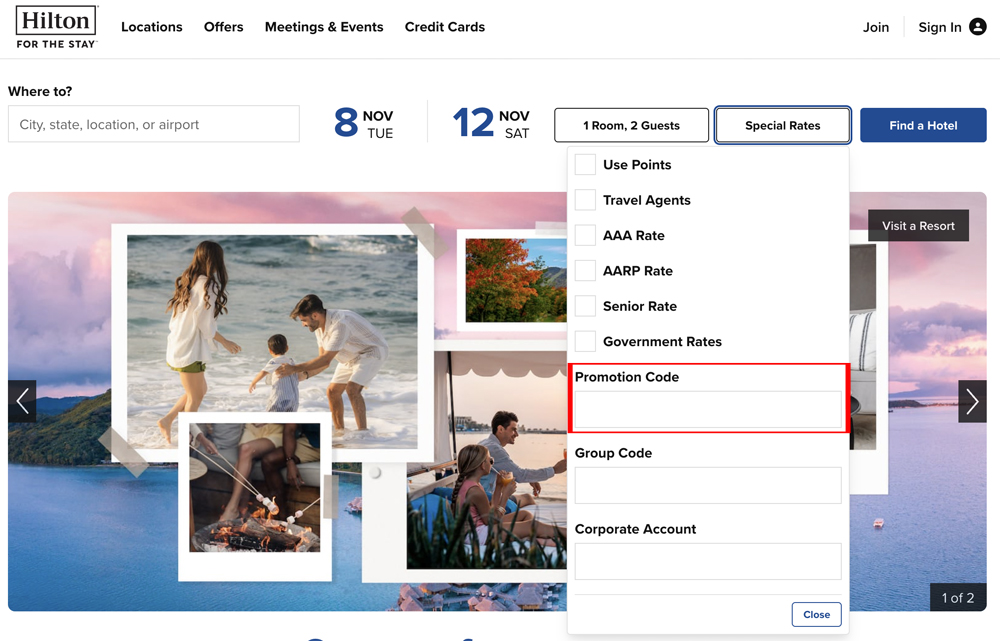Click the Sign In link

[x=939, y=27]
